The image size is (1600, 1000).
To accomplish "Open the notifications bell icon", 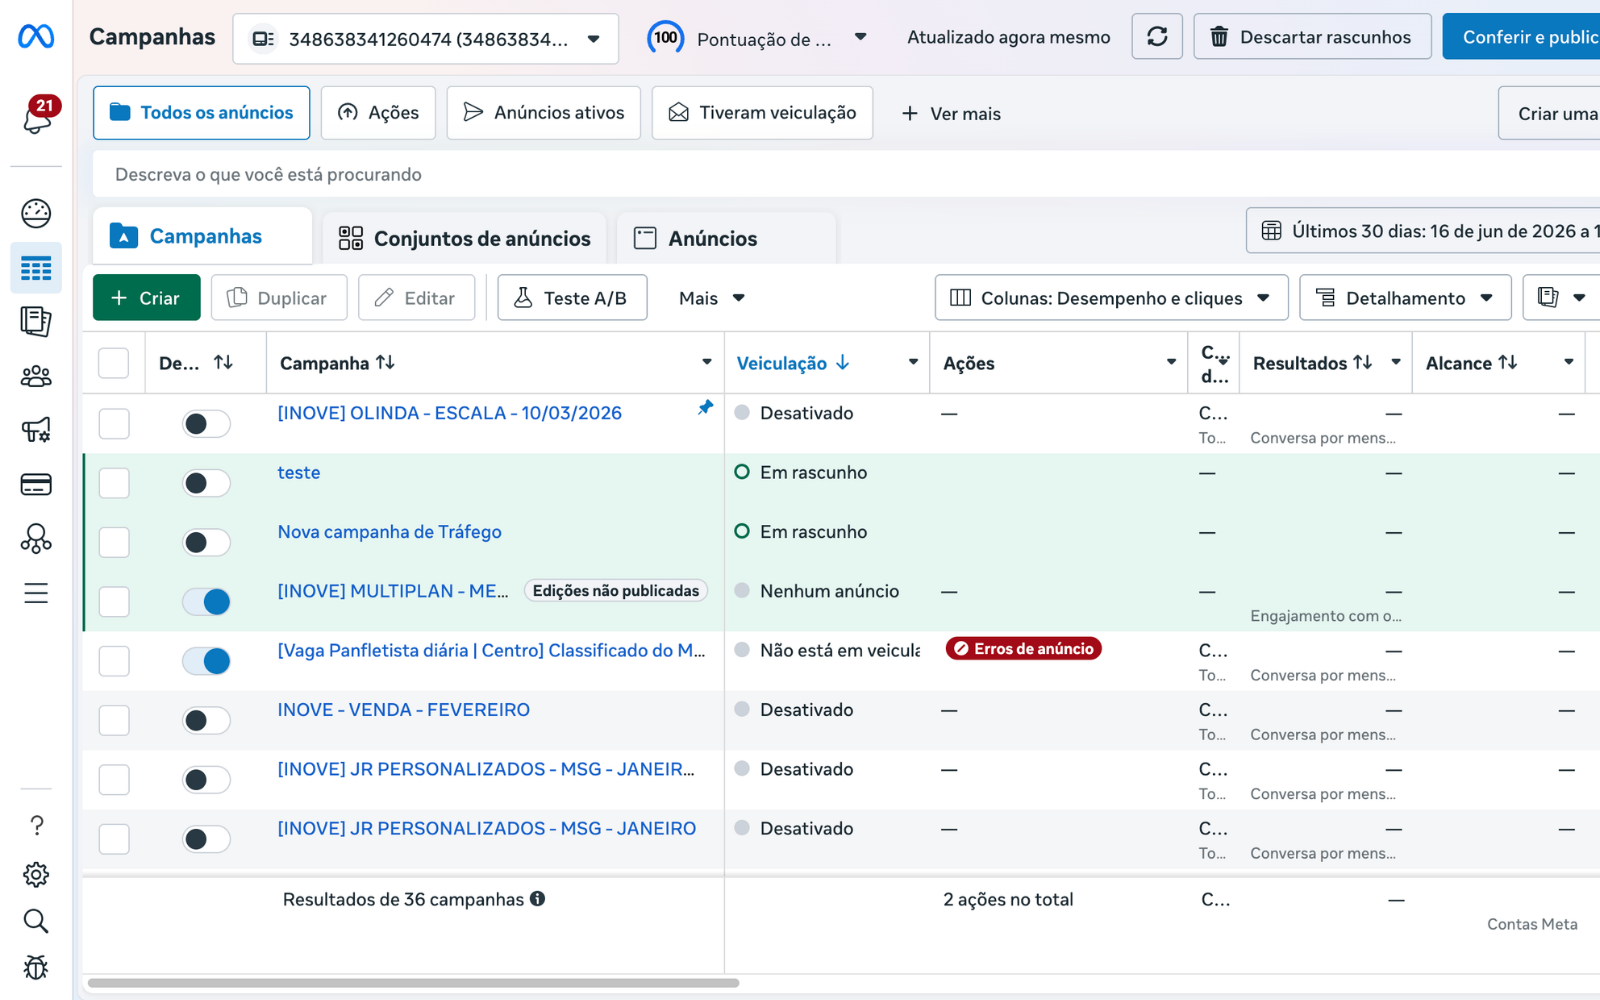I will click(38, 116).
